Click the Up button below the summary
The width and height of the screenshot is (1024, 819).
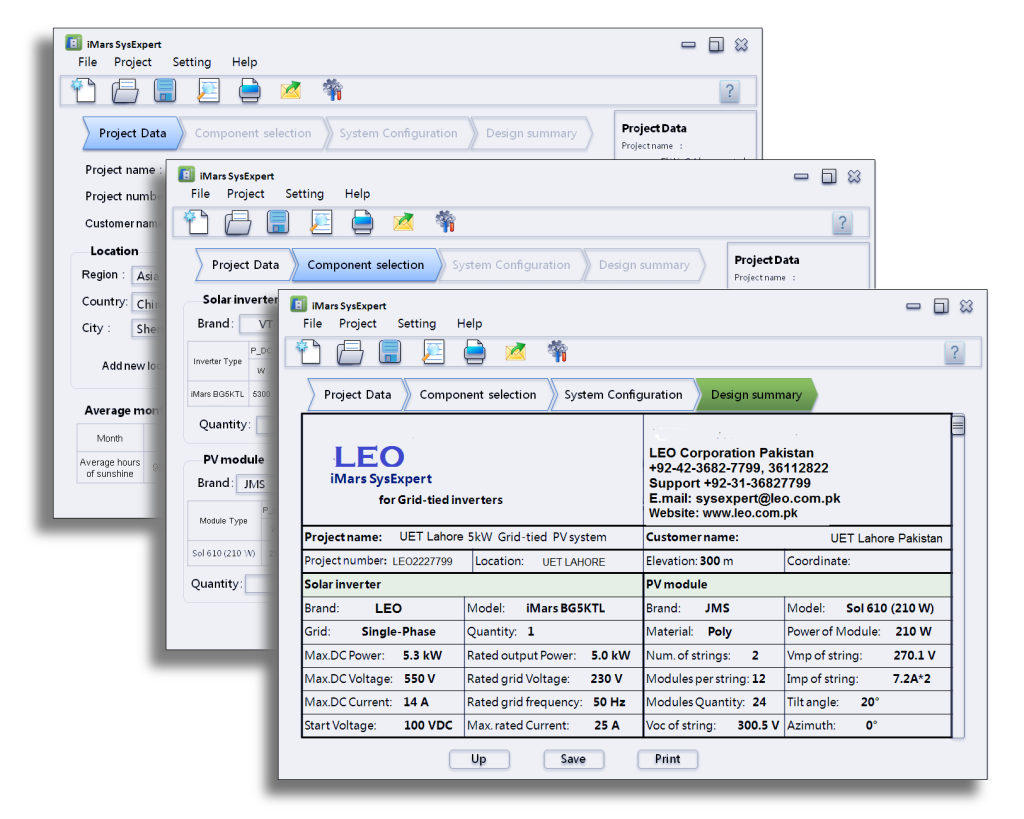click(479, 759)
